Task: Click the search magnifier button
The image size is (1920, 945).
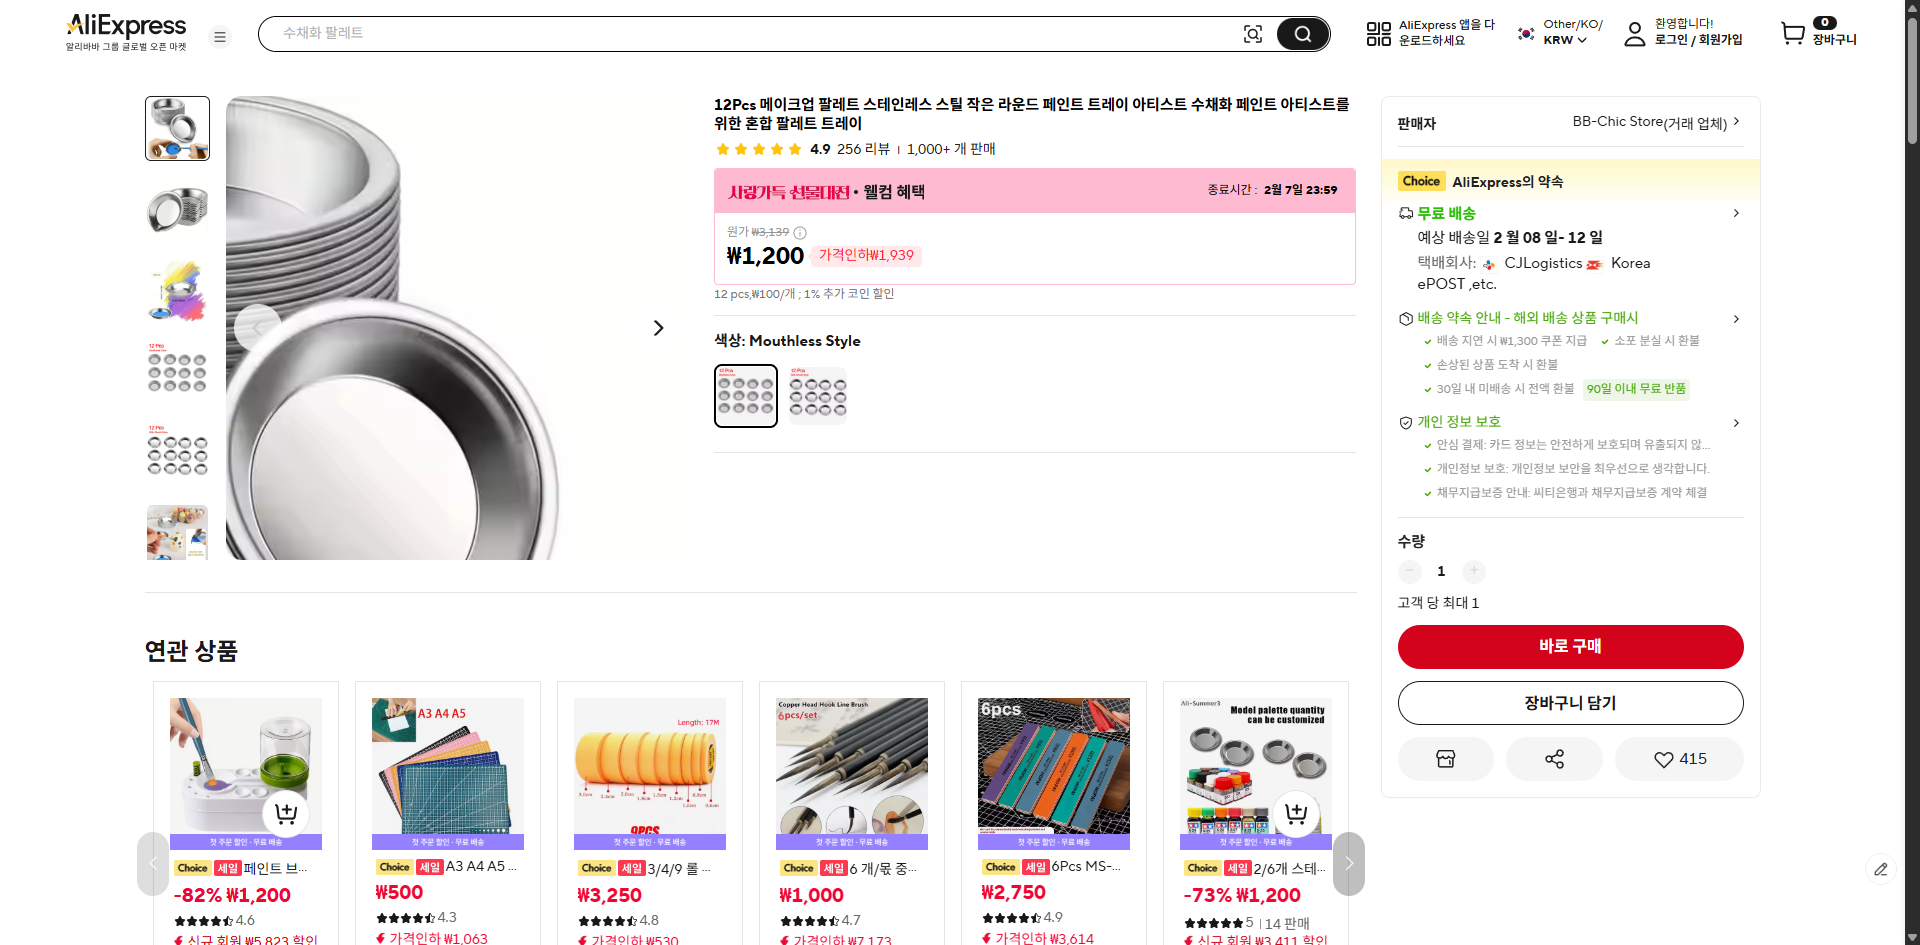Action: [1302, 33]
